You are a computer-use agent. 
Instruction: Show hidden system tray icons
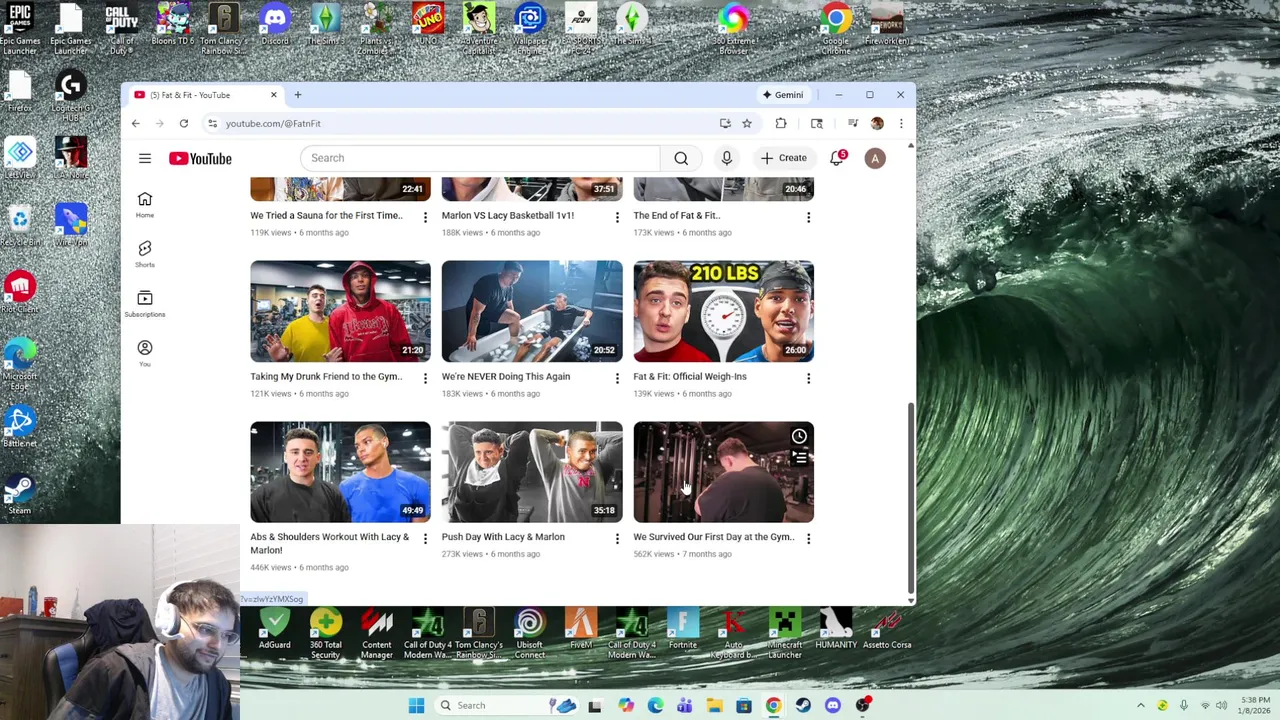pos(1140,705)
